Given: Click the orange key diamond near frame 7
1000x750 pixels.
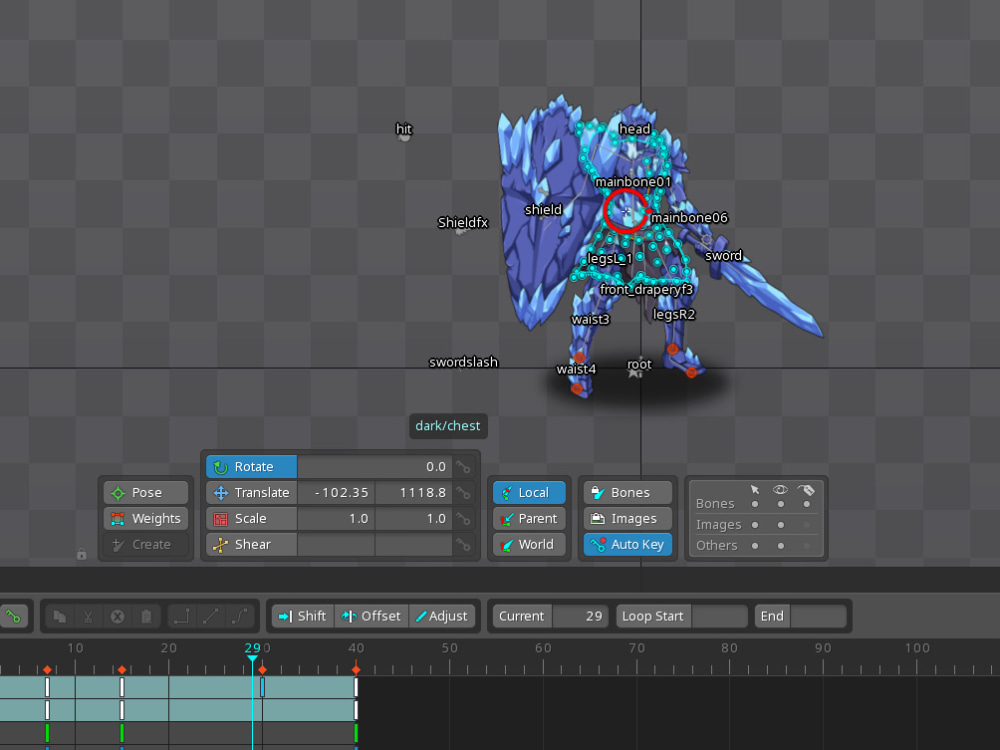Looking at the screenshot, I should click(47, 670).
